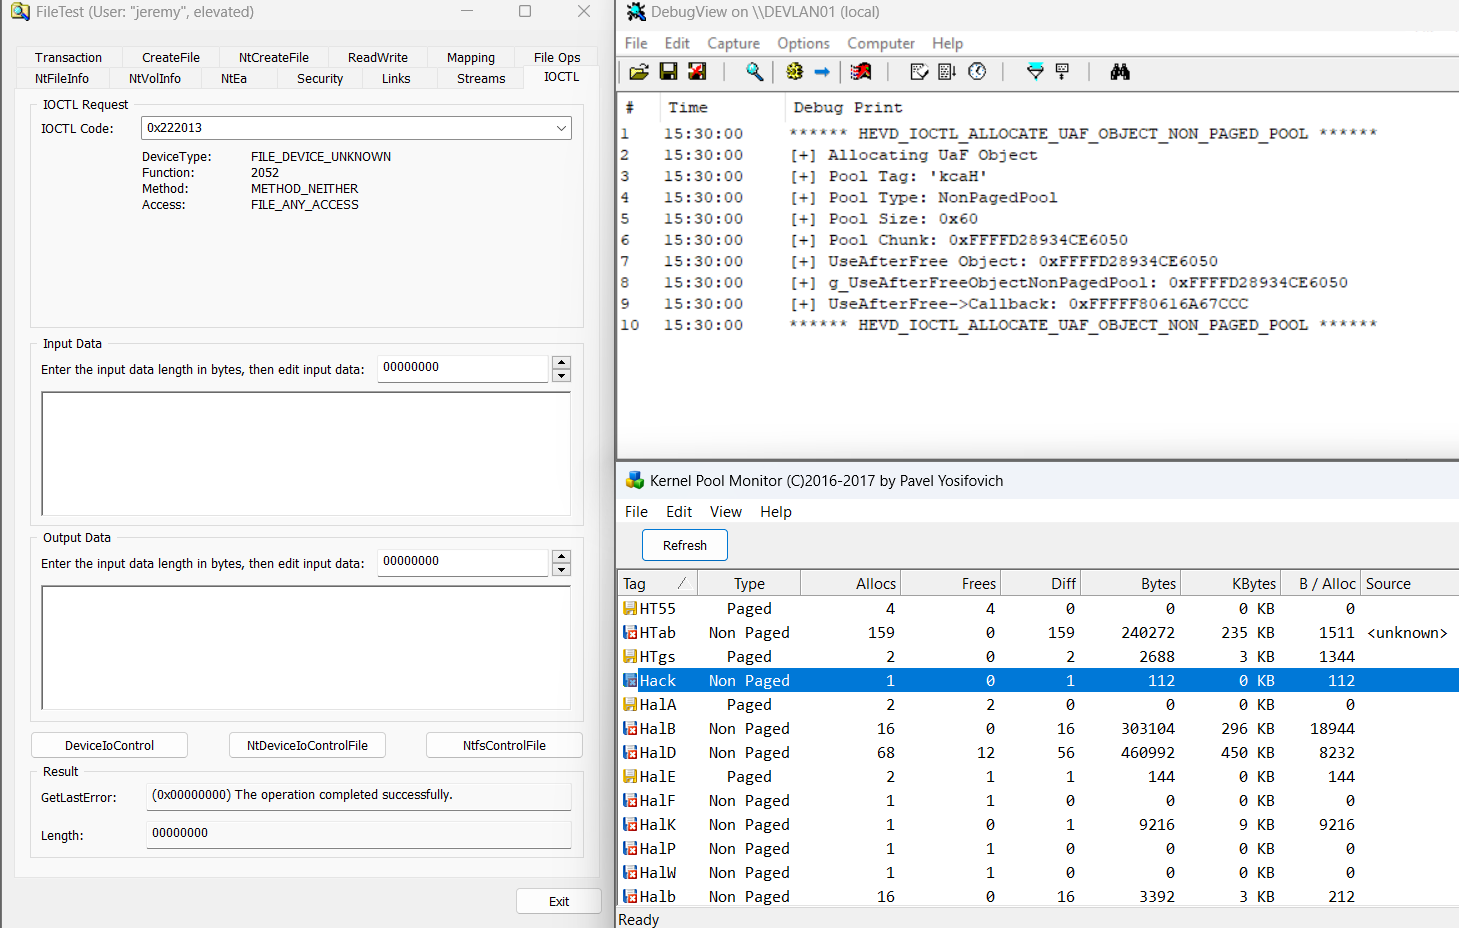
Task: Click the GetLastError result text field
Action: [359, 796]
